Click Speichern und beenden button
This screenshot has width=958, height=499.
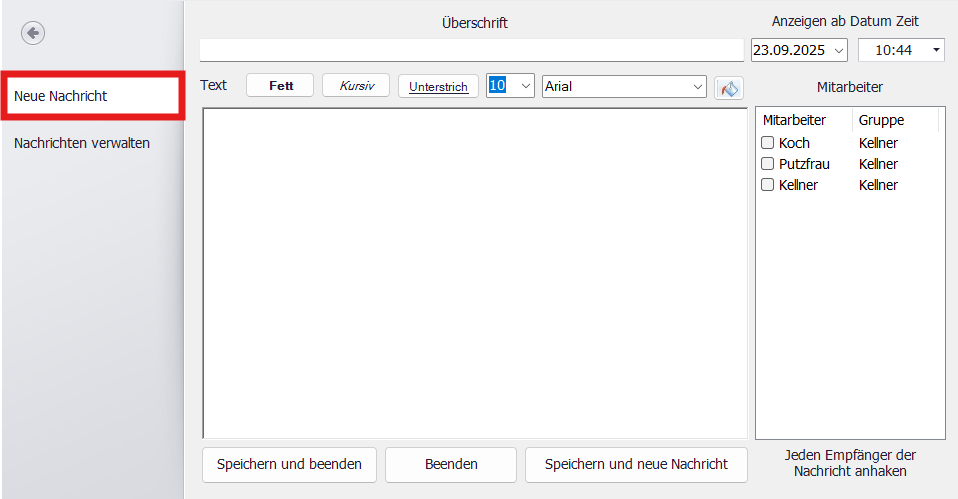coord(290,465)
